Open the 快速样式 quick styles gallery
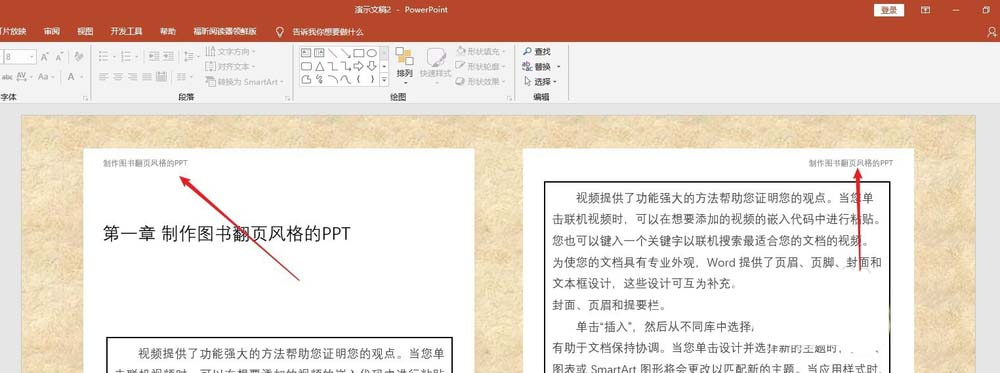The image size is (1000, 373). [x=436, y=66]
